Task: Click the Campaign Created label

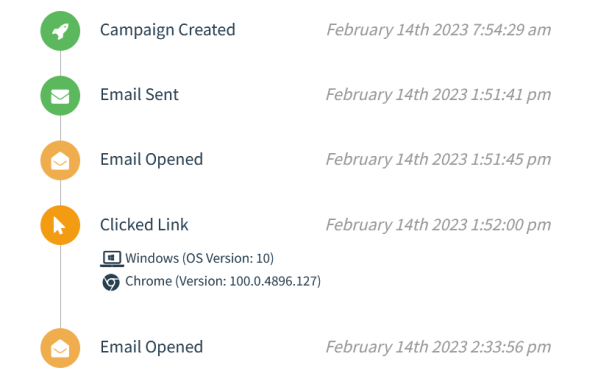Action: (167, 30)
